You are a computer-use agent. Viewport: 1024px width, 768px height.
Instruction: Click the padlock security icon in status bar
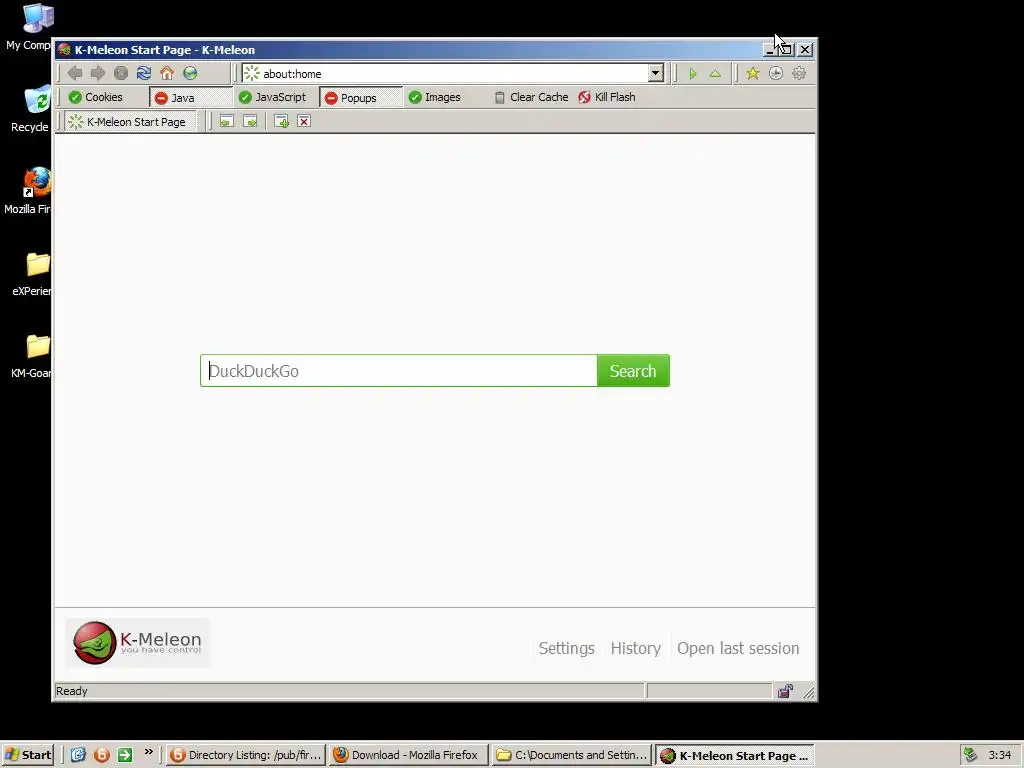pos(786,691)
